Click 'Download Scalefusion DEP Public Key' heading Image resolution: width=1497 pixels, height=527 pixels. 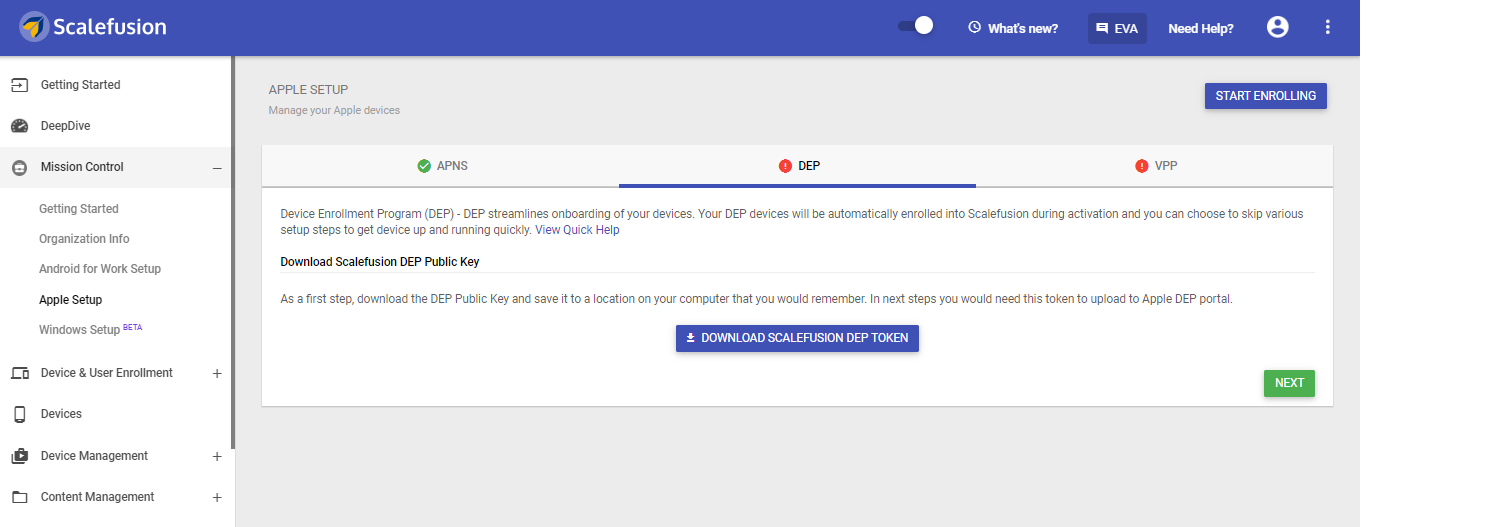point(380,262)
